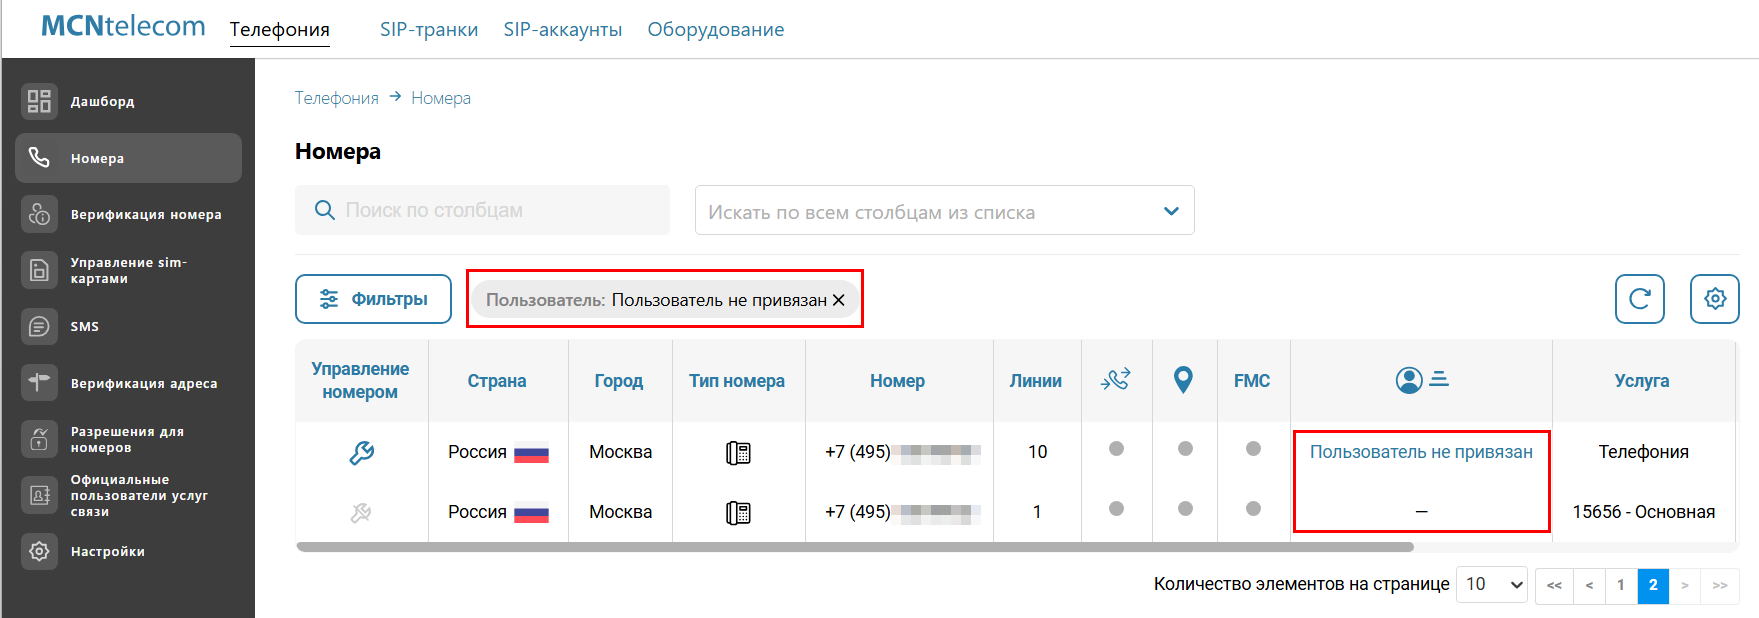Screen dimensions: 1759x618
Task: Click the horizontal table scrollbar
Action: click(855, 547)
